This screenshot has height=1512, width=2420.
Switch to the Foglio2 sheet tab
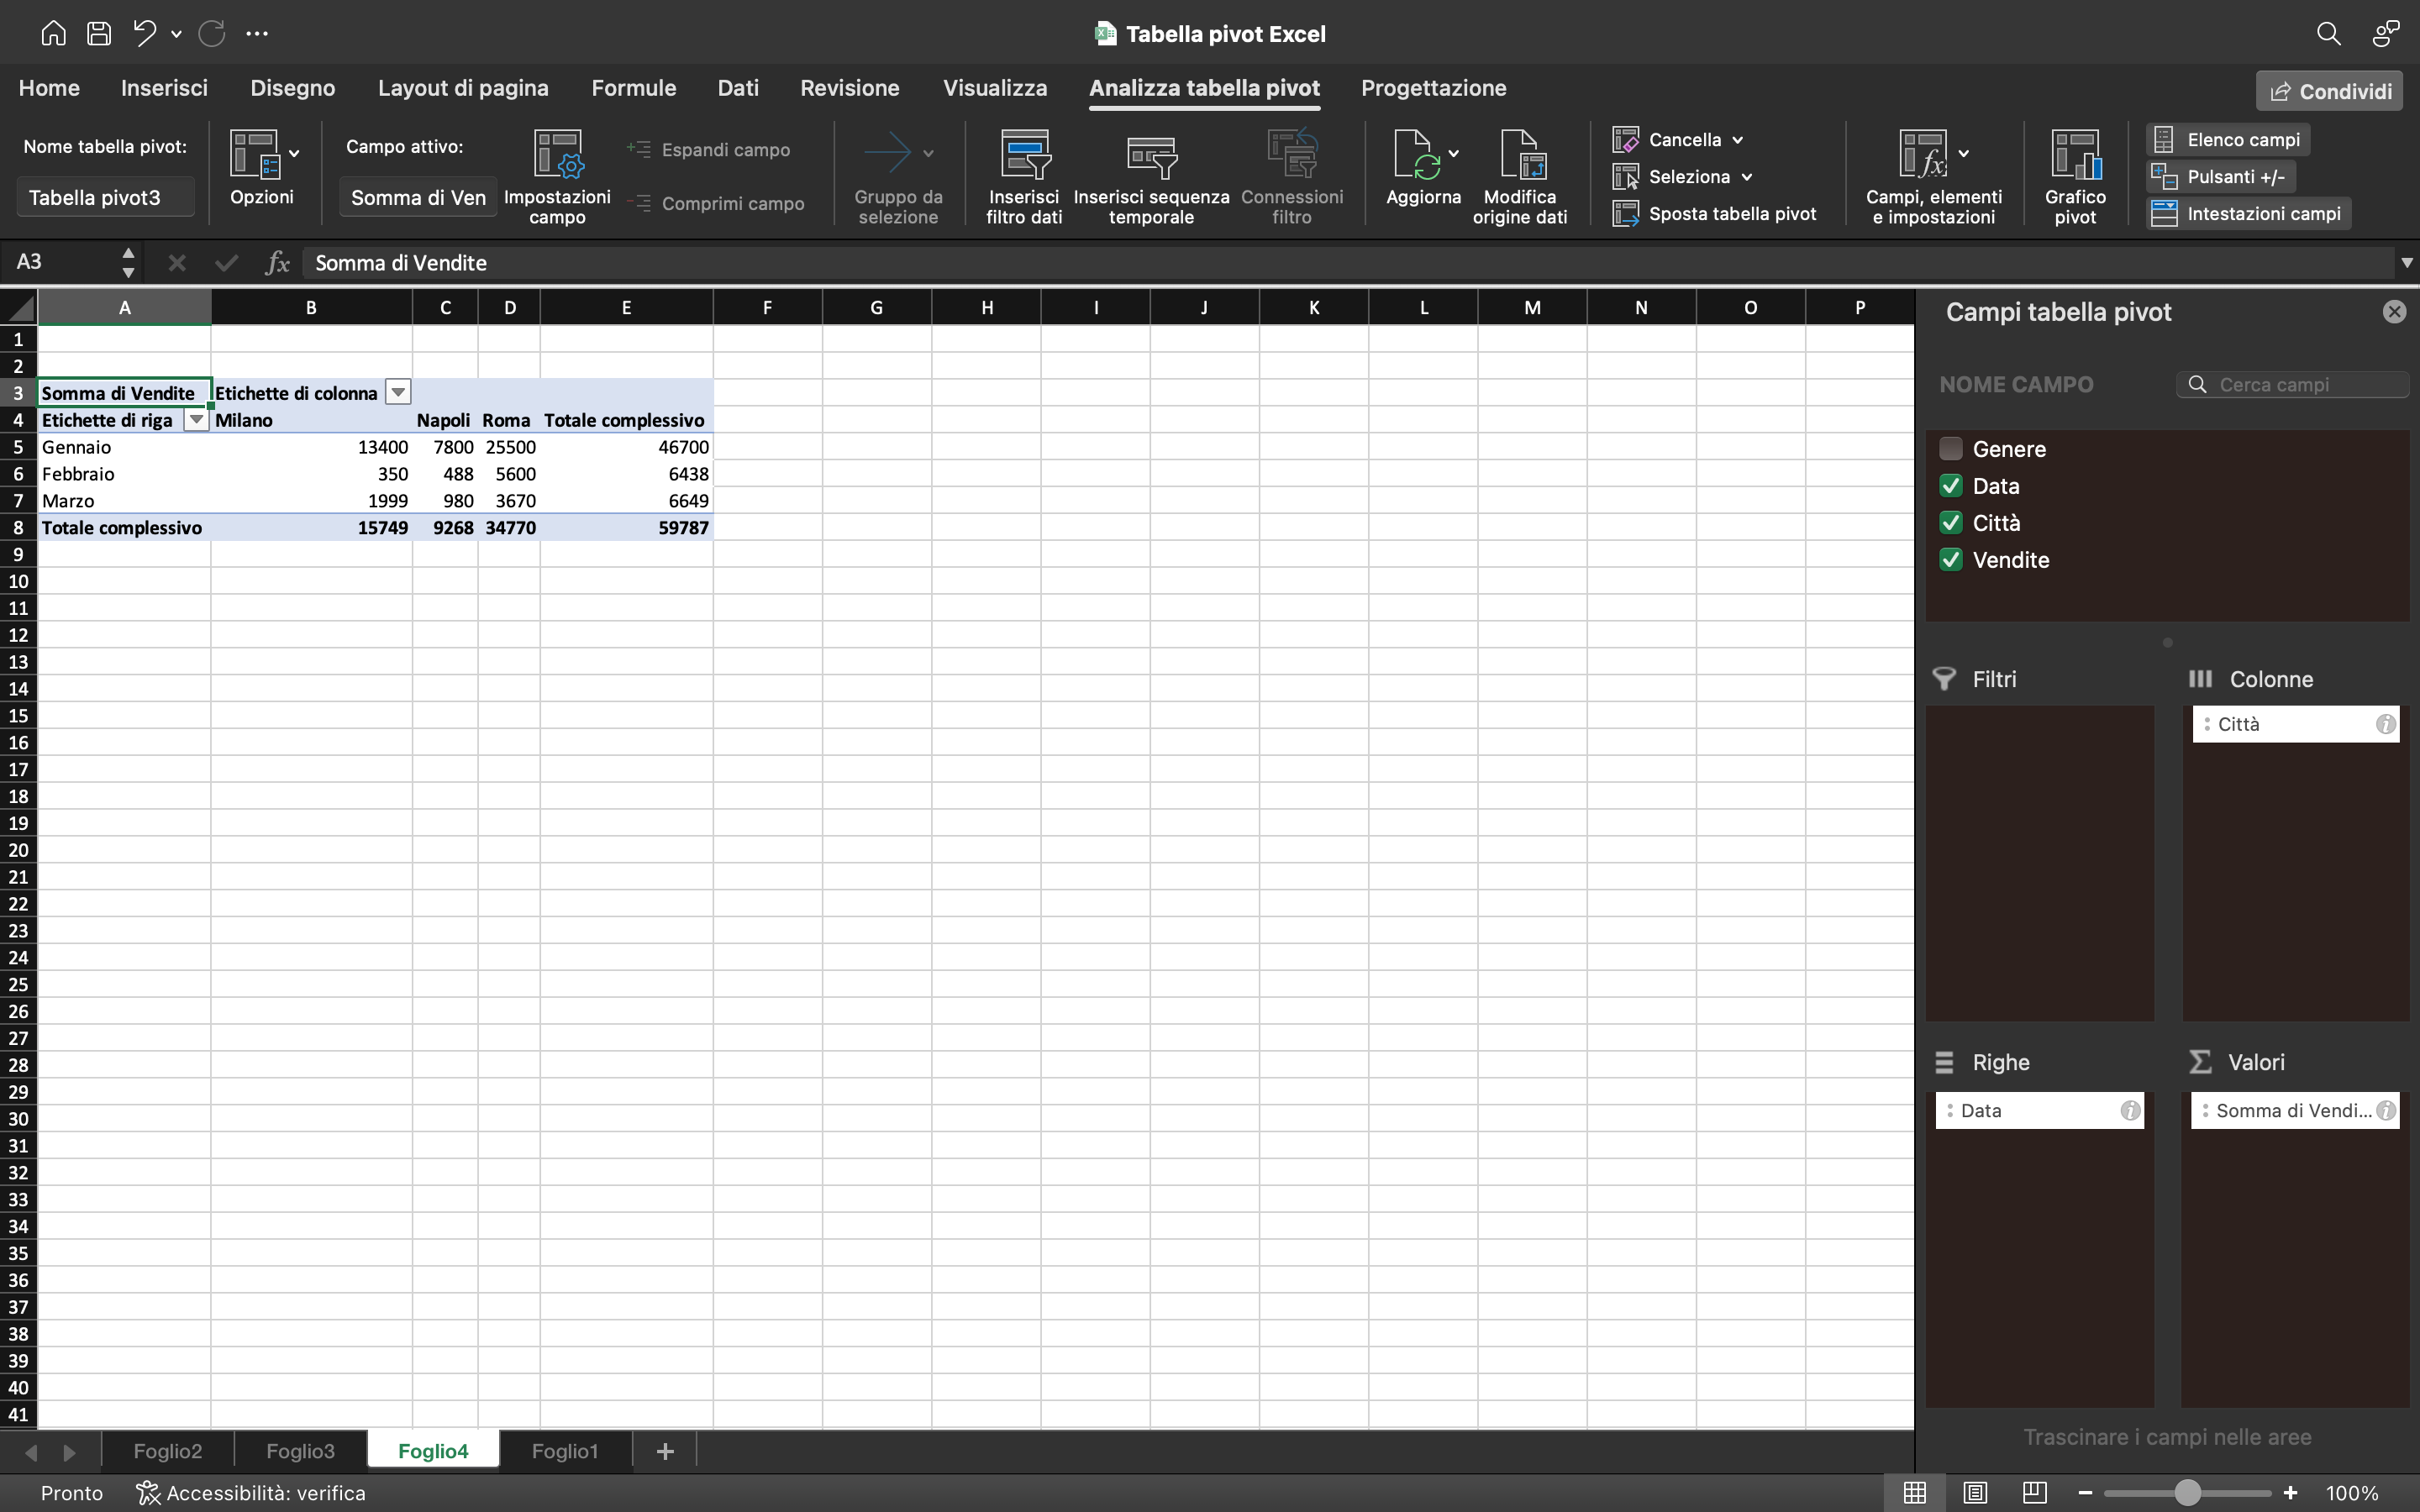pos(167,1450)
